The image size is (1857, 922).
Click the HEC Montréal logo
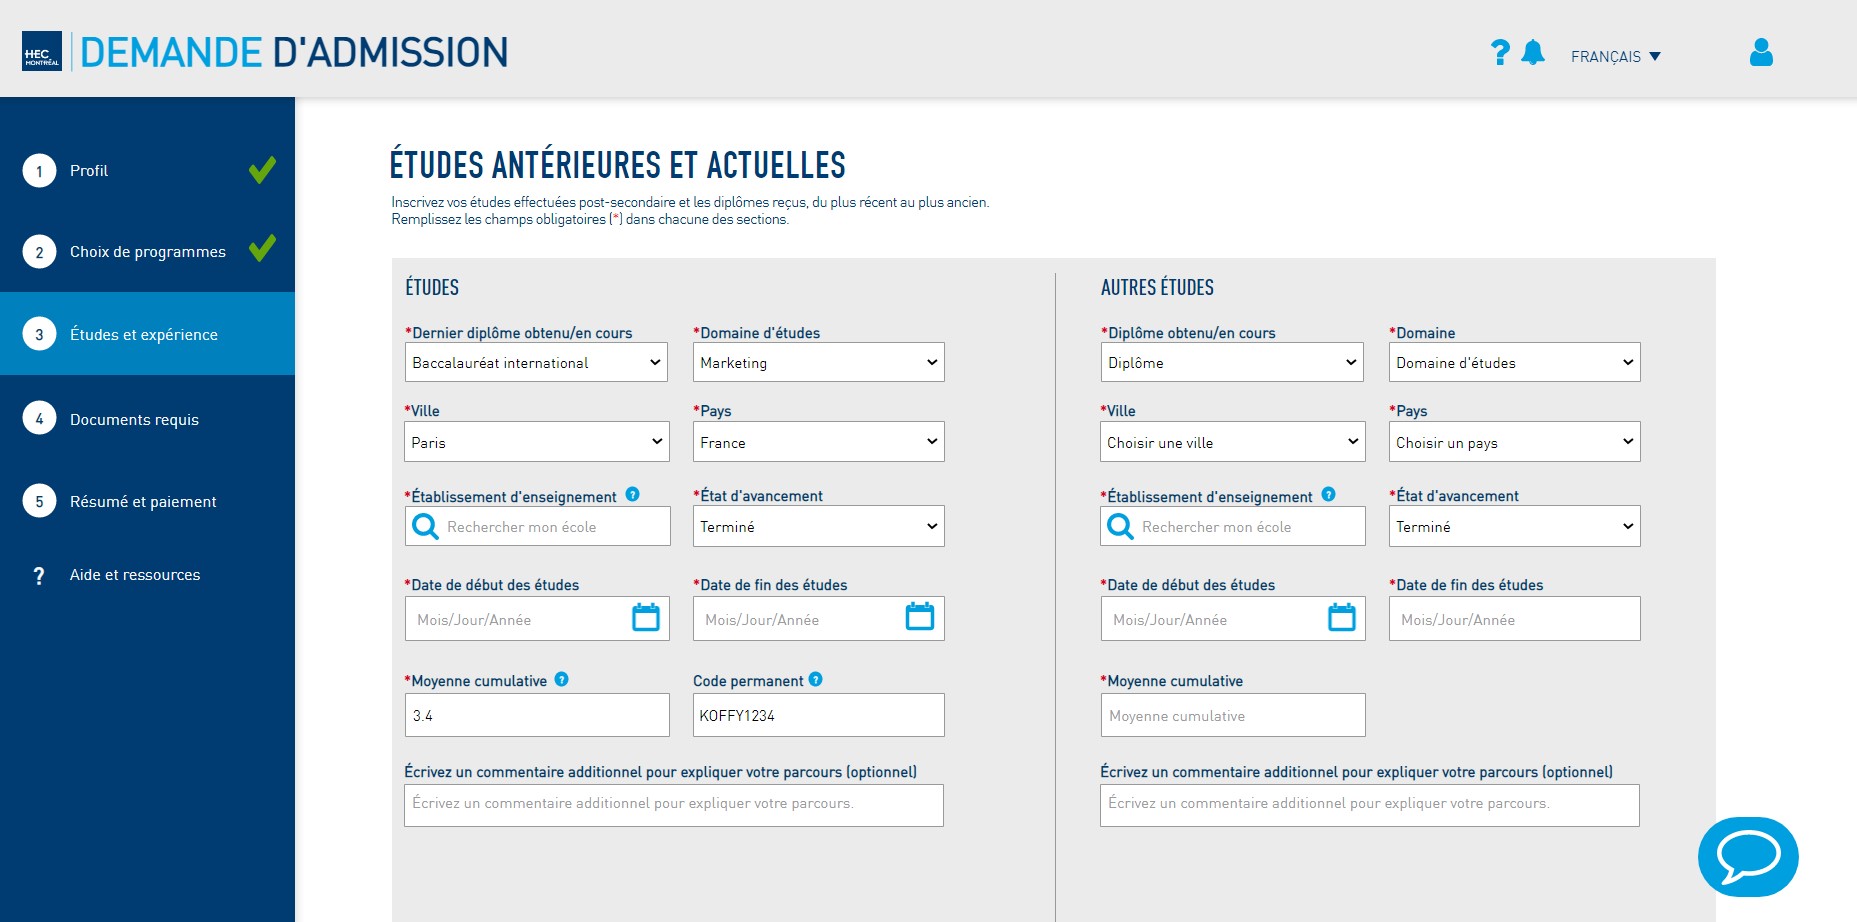pyautogui.click(x=42, y=52)
